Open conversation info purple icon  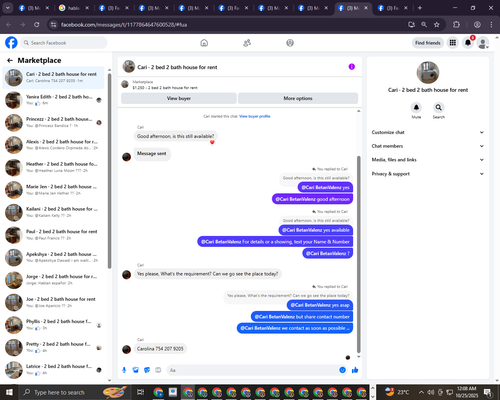[352, 67]
